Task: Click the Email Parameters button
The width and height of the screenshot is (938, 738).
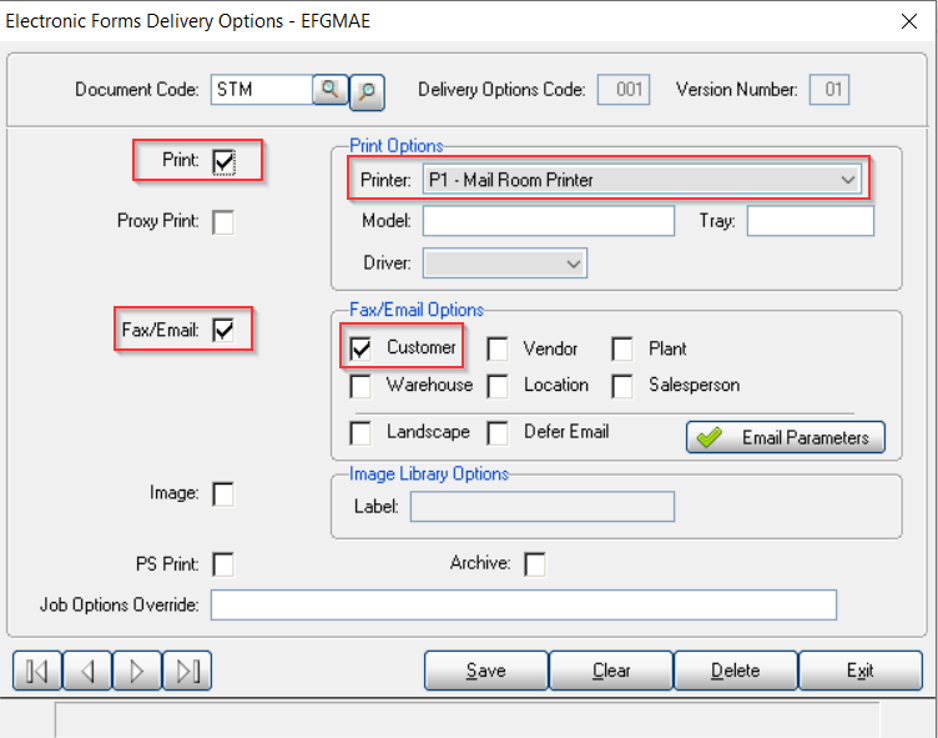Action: (x=785, y=437)
